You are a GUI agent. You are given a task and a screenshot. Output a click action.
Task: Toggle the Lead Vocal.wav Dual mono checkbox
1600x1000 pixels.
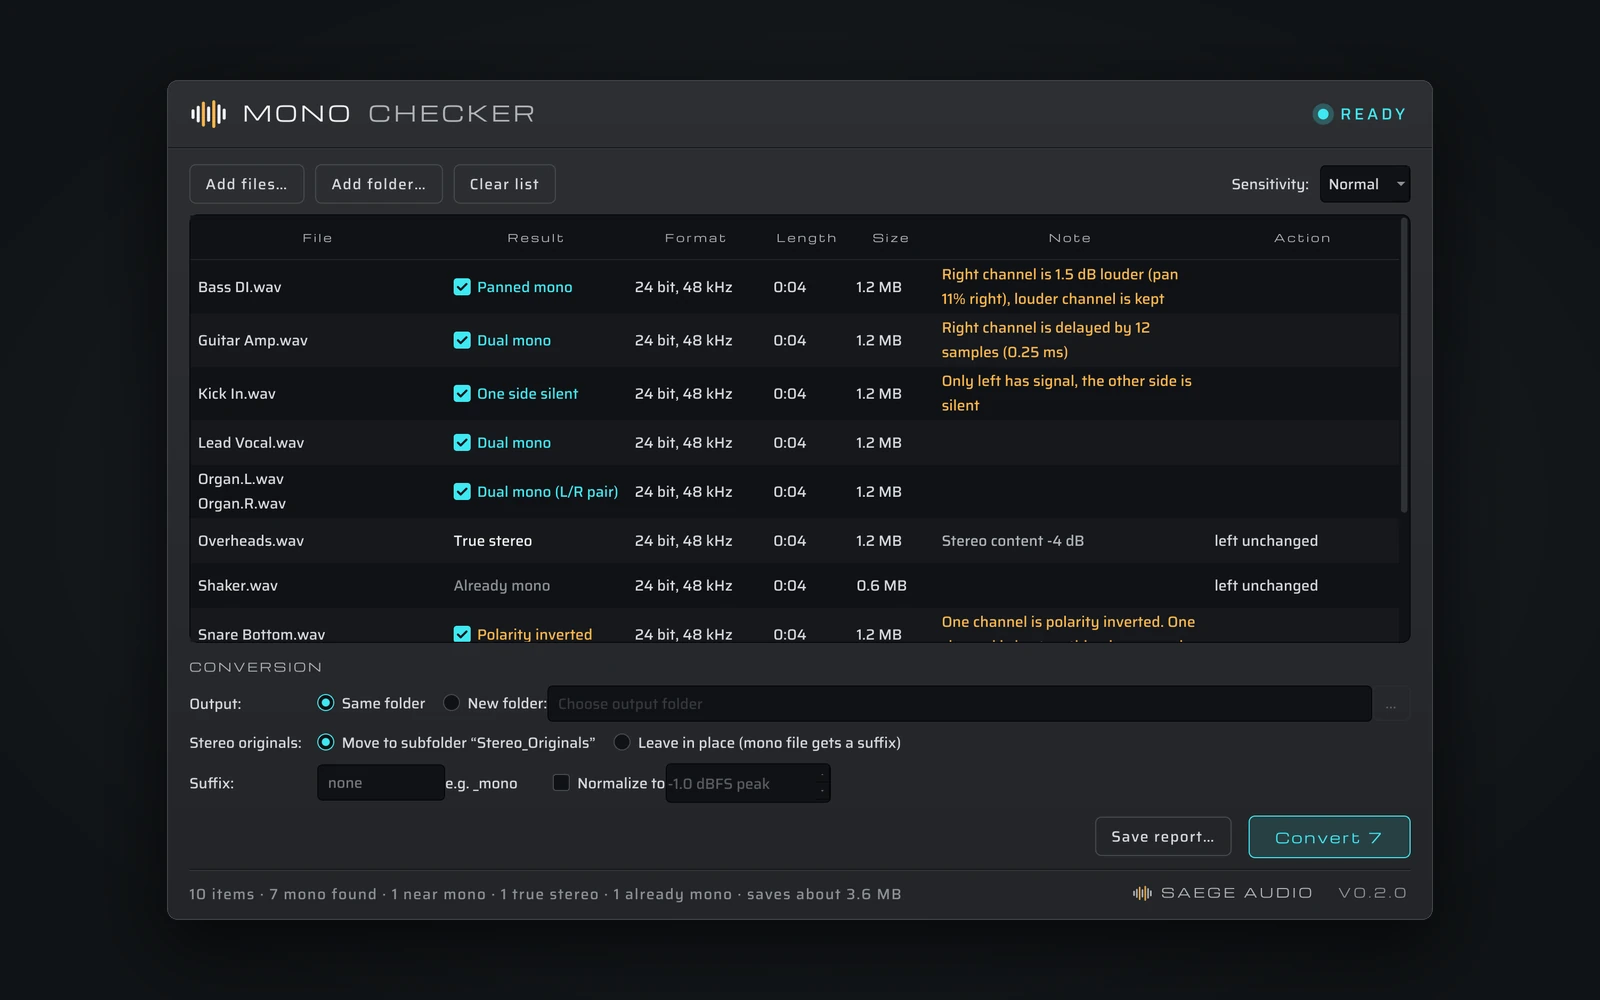pos(462,442)
